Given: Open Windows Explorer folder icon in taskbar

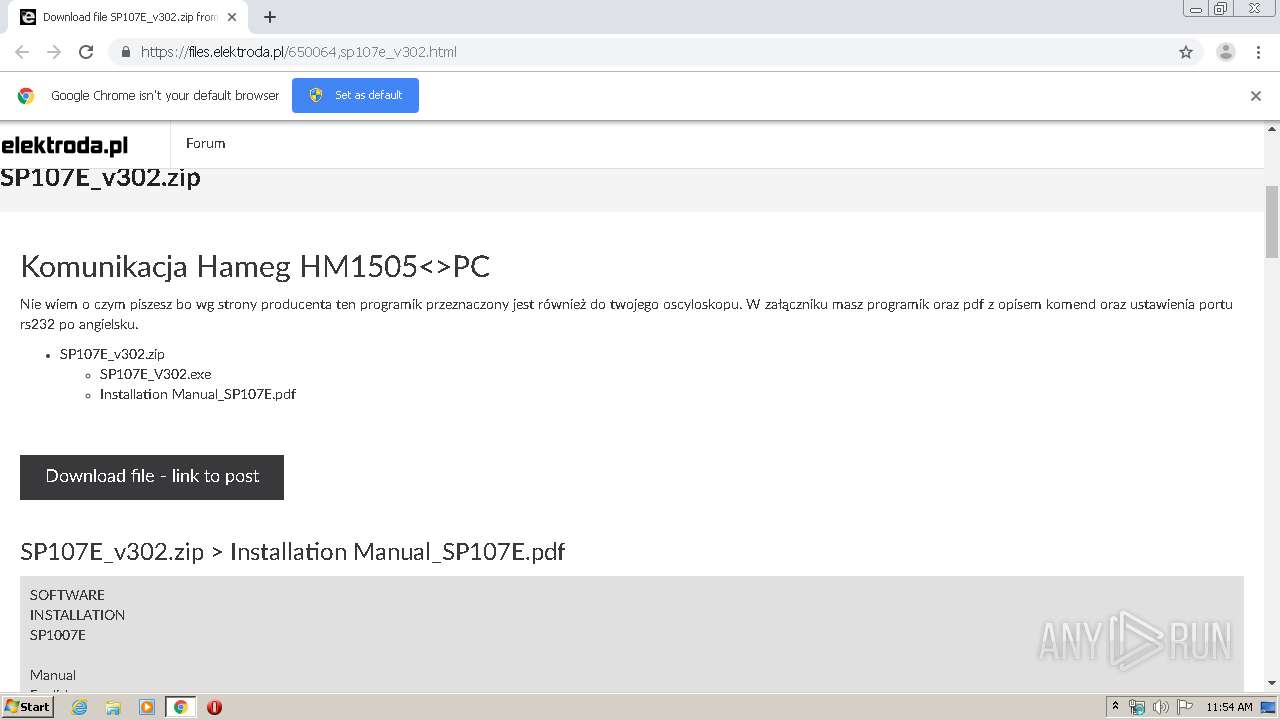Looking at the screenshot, I should click(x=113, y=707).
